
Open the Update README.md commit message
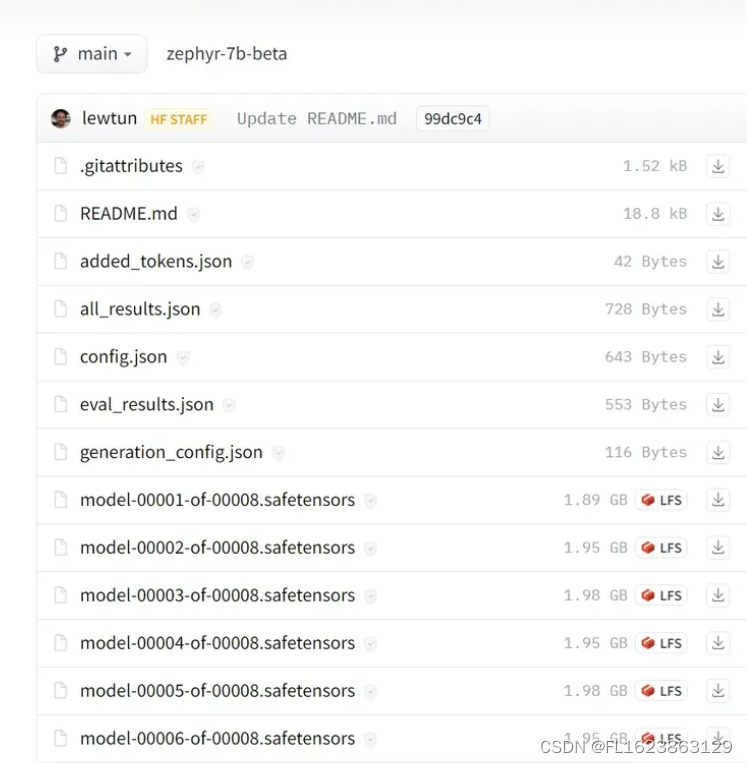coord(316,119)
